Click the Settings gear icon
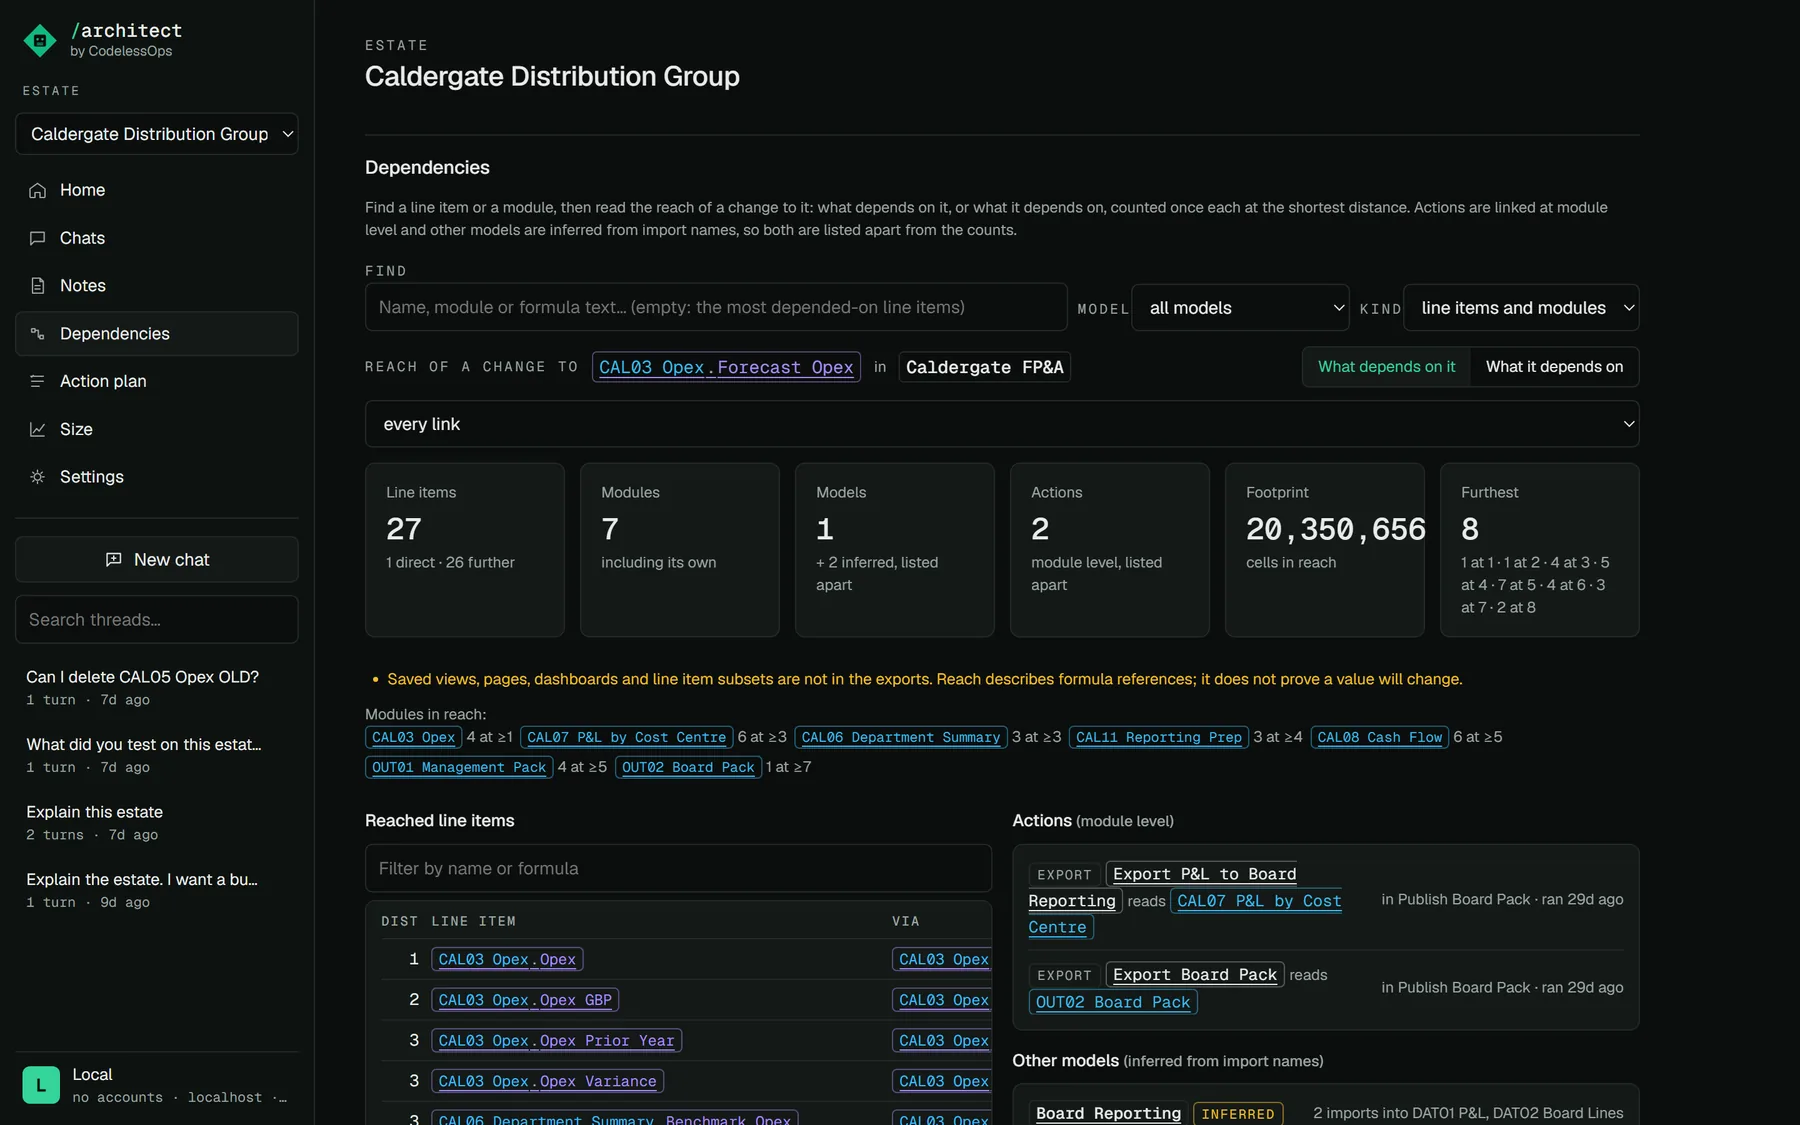 [x=38, y=477]
